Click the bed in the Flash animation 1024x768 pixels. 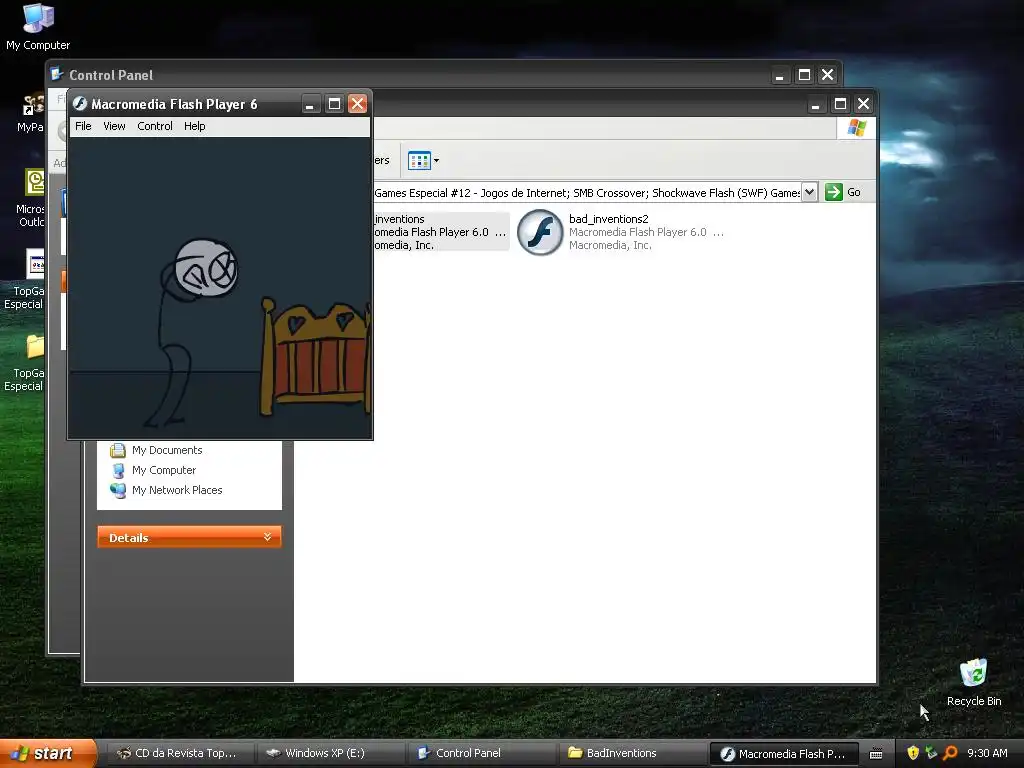[x=315, y=356]
